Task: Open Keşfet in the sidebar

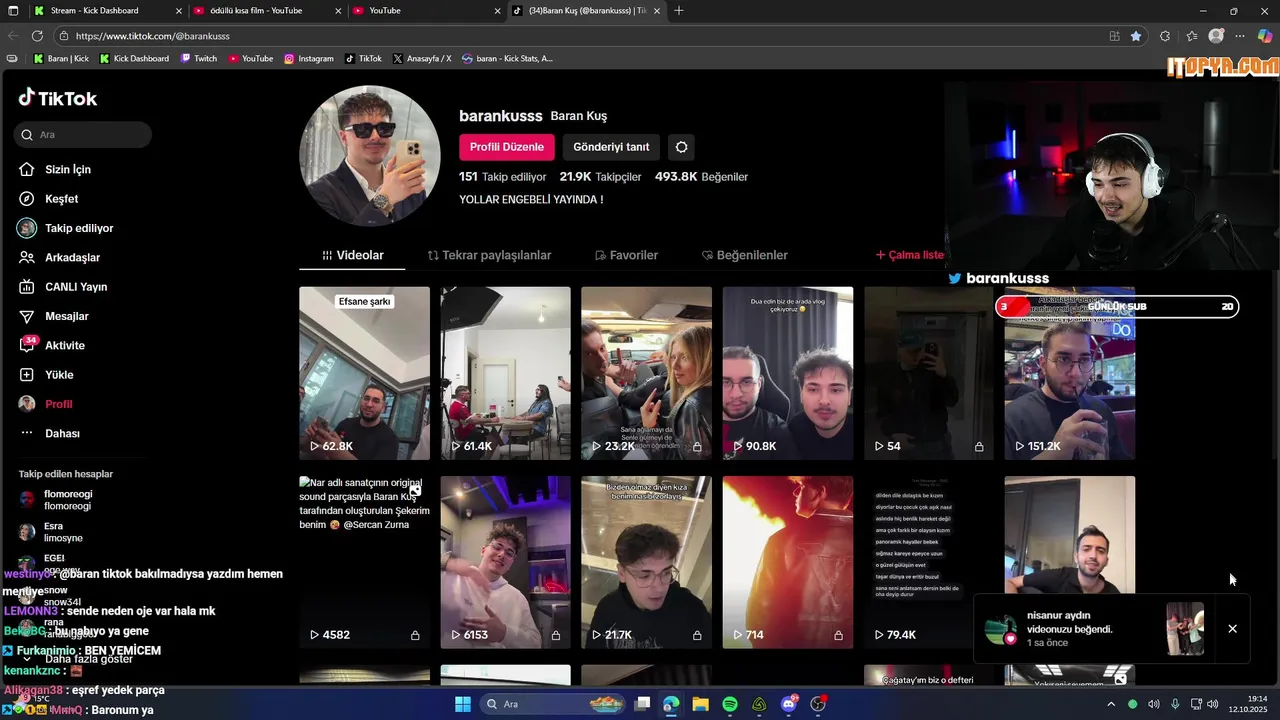Action: click(48, 199)
